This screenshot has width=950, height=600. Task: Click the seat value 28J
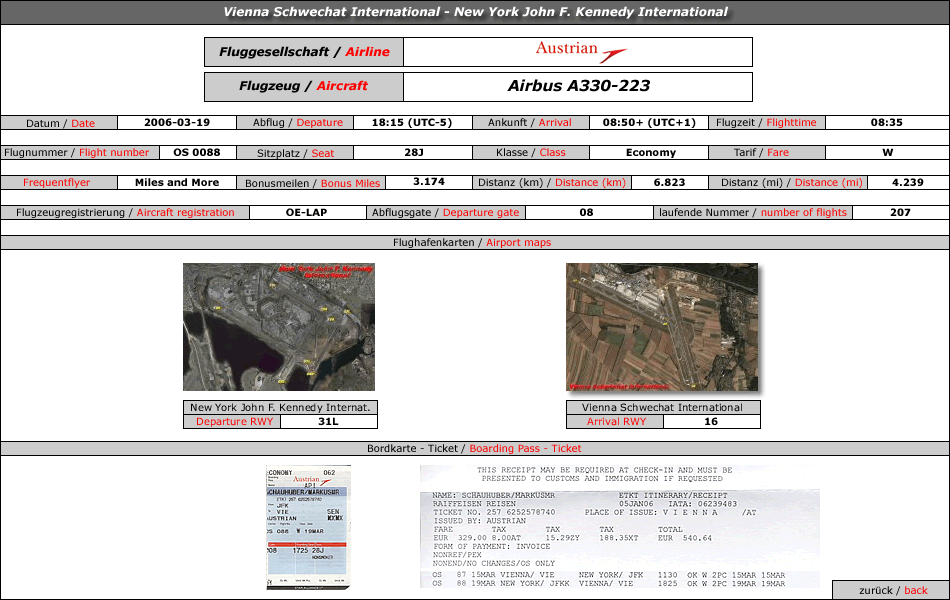pos(414,152)
